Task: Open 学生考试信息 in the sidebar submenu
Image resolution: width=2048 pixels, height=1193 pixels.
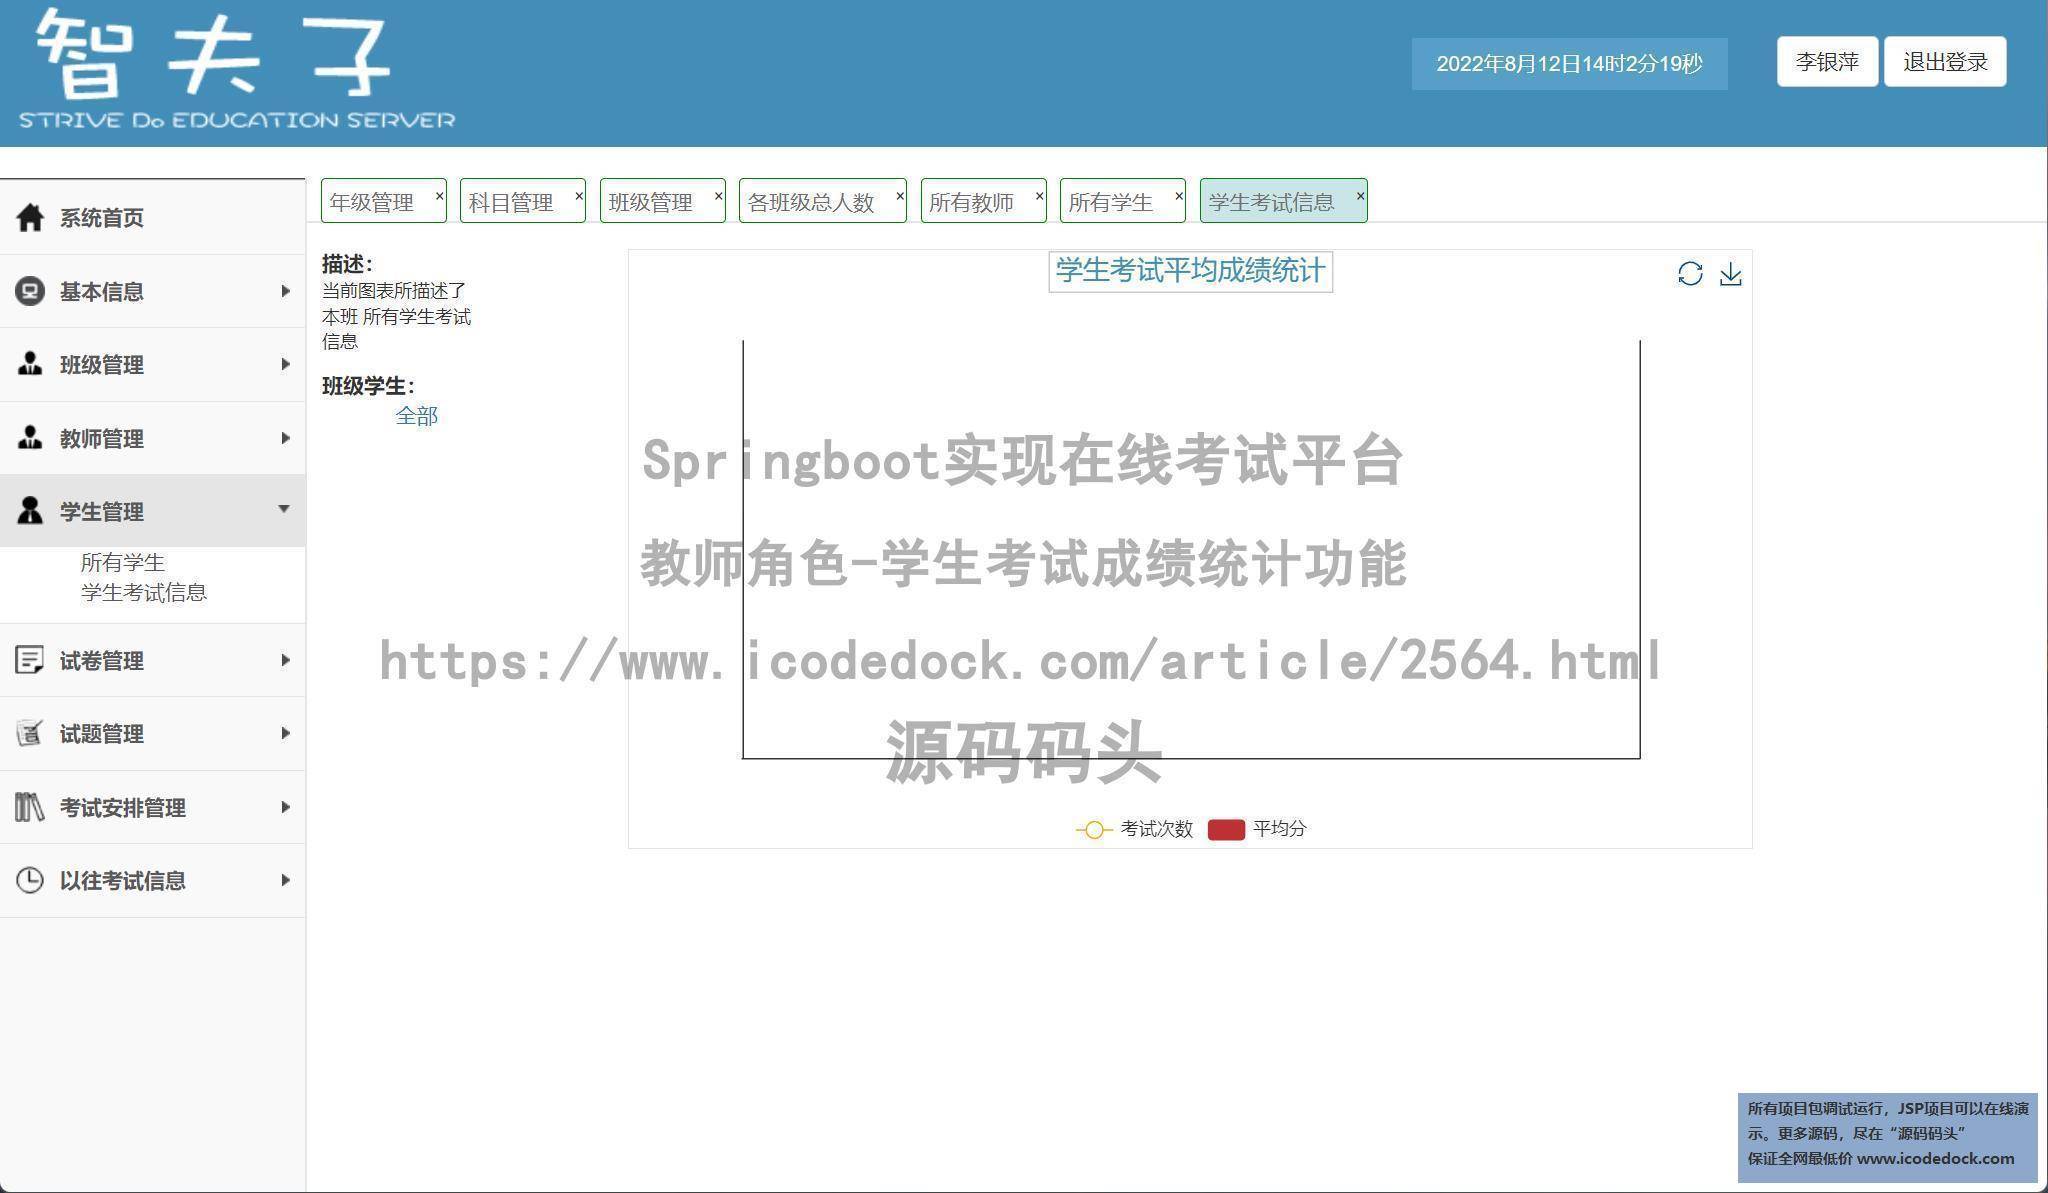Action: coord(144,593)
